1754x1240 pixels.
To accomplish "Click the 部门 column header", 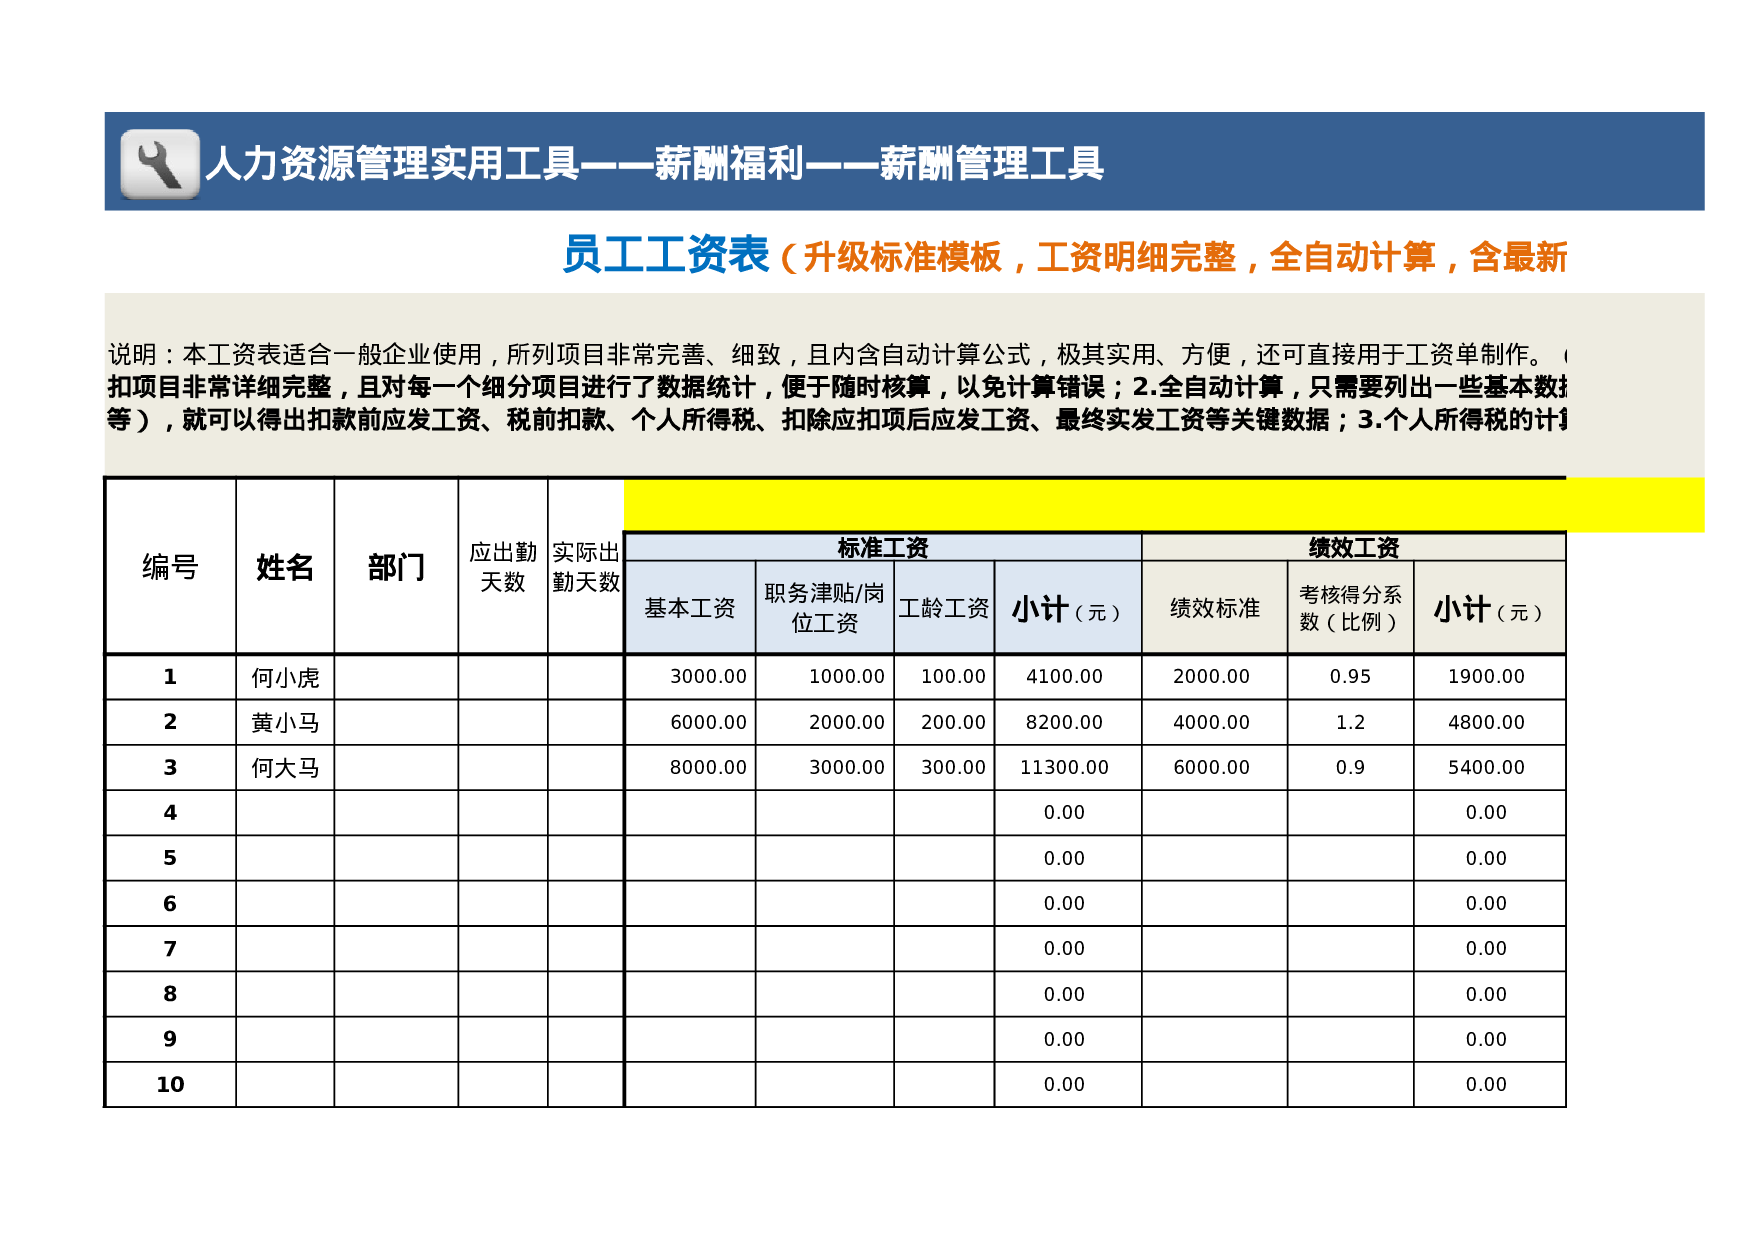I will point(394,568).
